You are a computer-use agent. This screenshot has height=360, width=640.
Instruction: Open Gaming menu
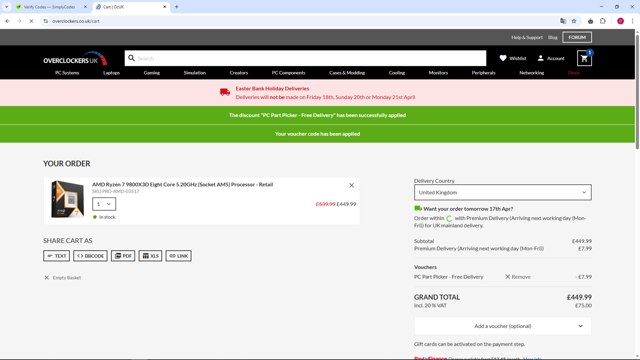pos(152,73)
